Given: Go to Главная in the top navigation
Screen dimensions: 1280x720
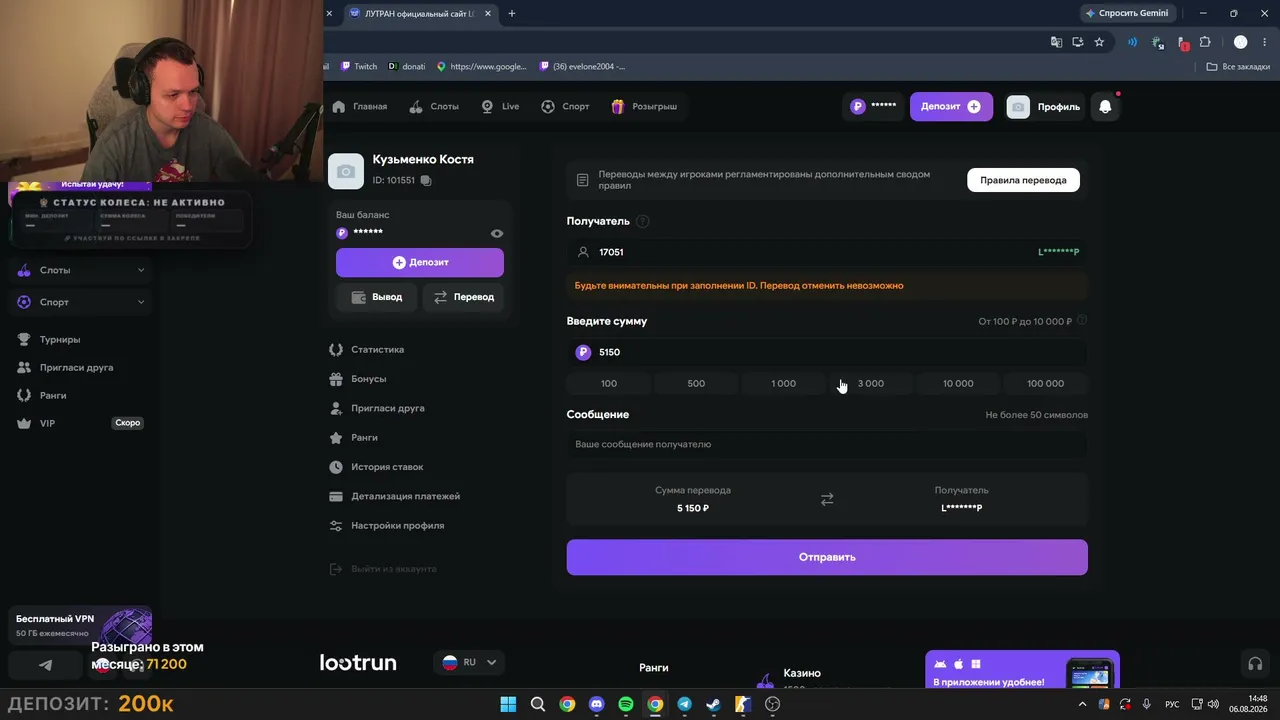Looking at the screenshot, I should tap(360, 107).
